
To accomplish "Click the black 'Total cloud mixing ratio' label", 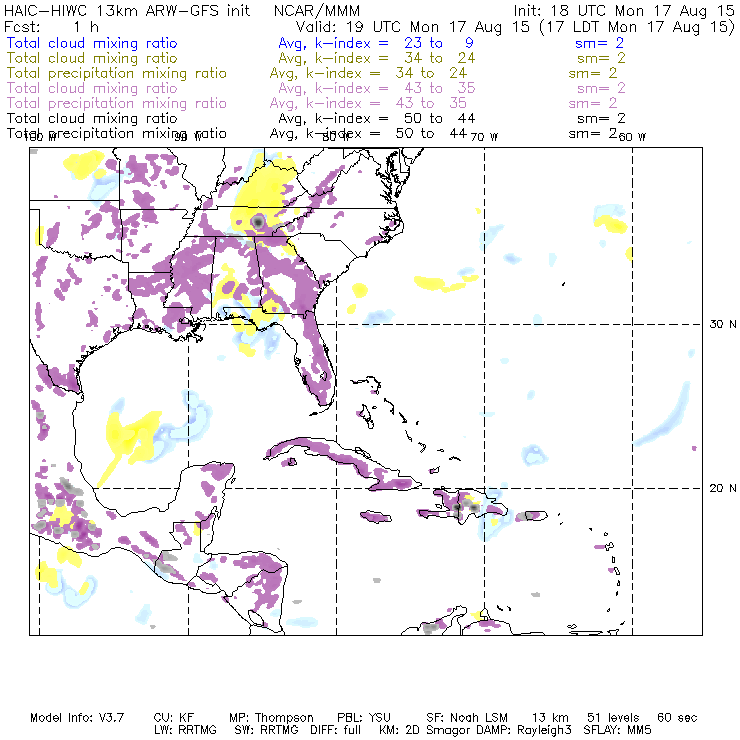I will 92,118.
